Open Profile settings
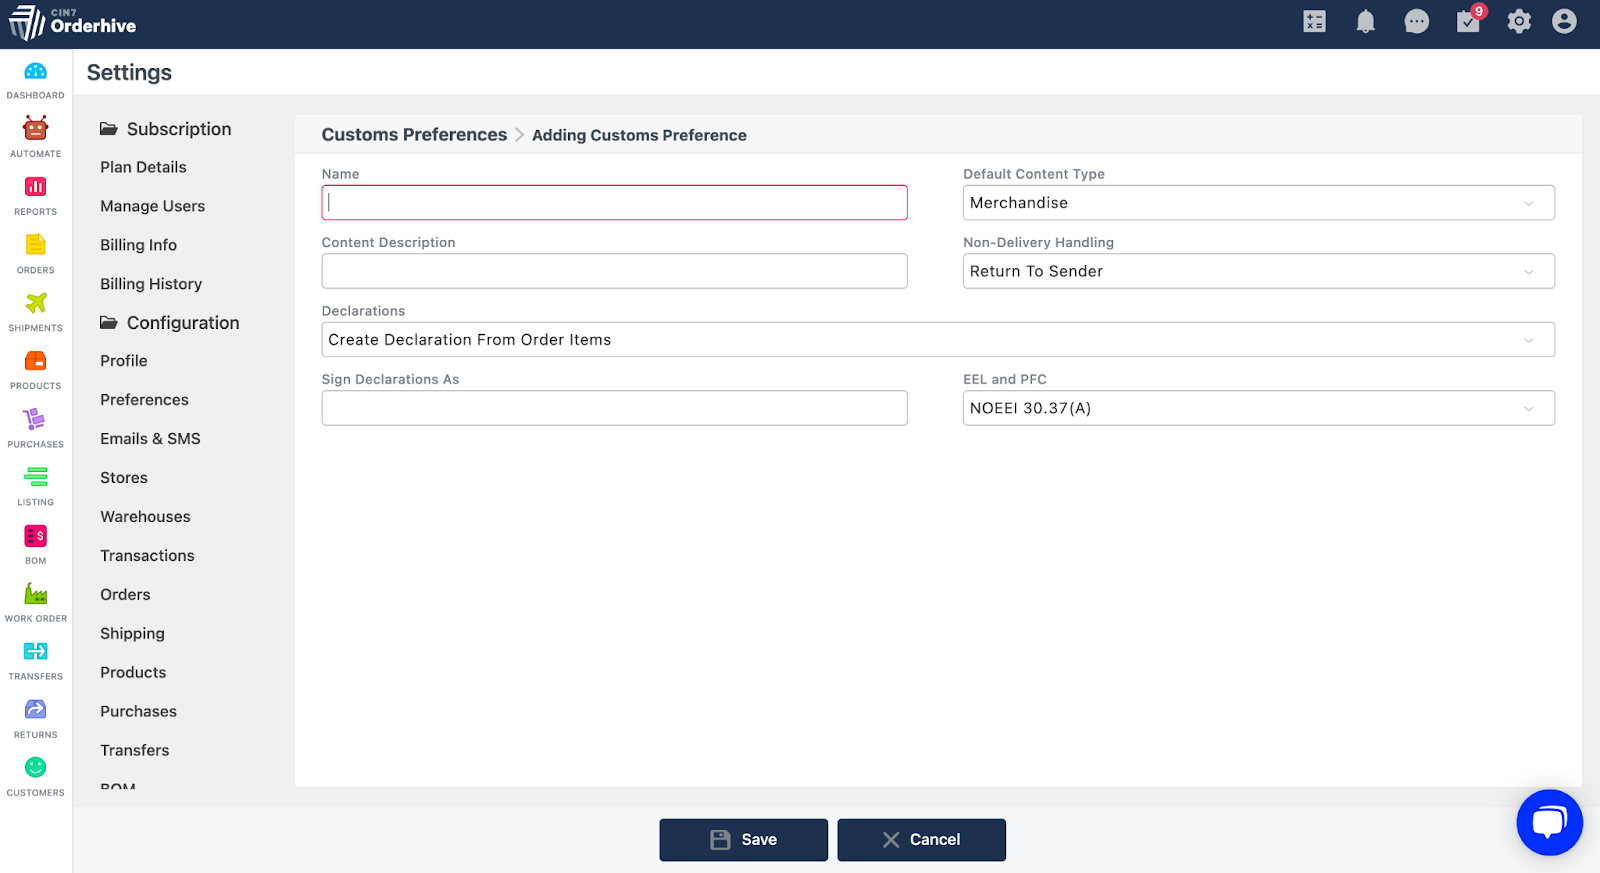1600x873 pixels. [124, 361]
